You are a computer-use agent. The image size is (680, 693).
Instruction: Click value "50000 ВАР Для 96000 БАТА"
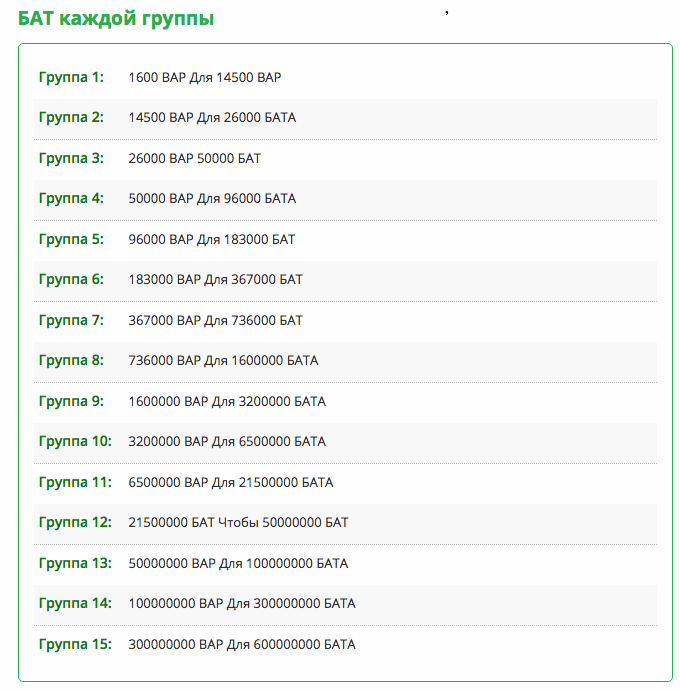(x=212, y=198)
